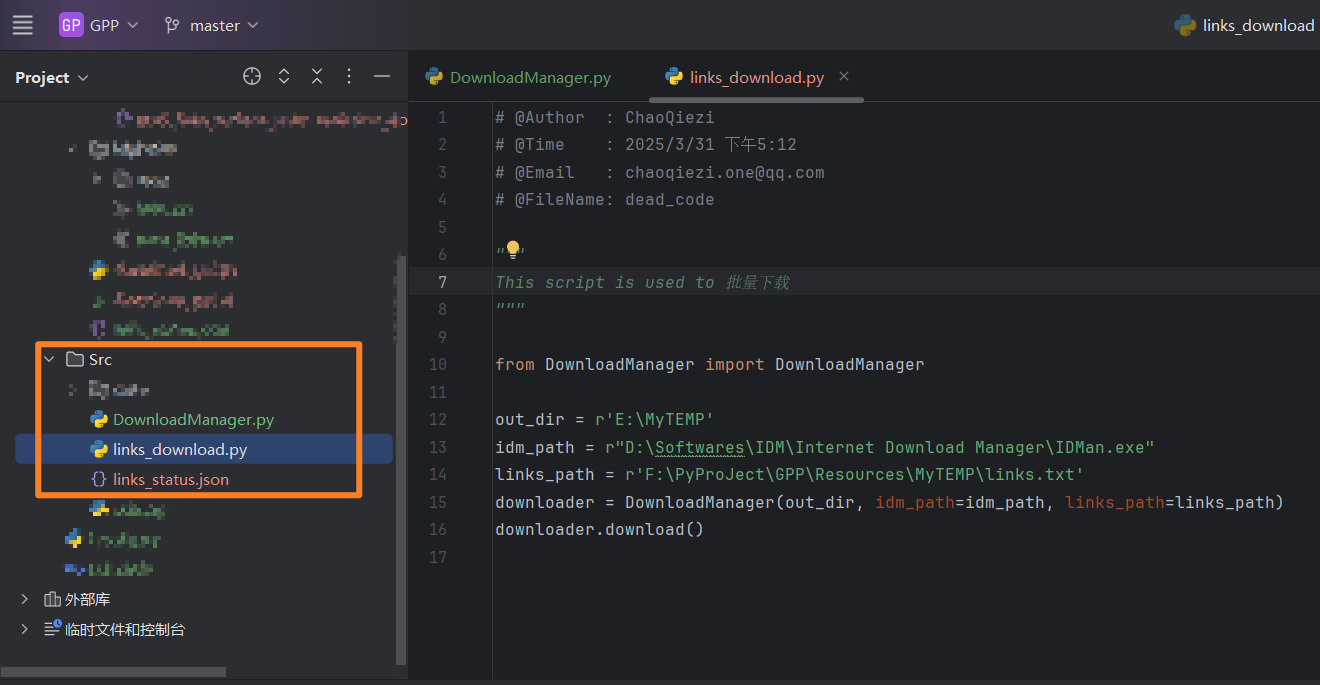
Task: Open the Project view dropdown
Action: [51, 76]
